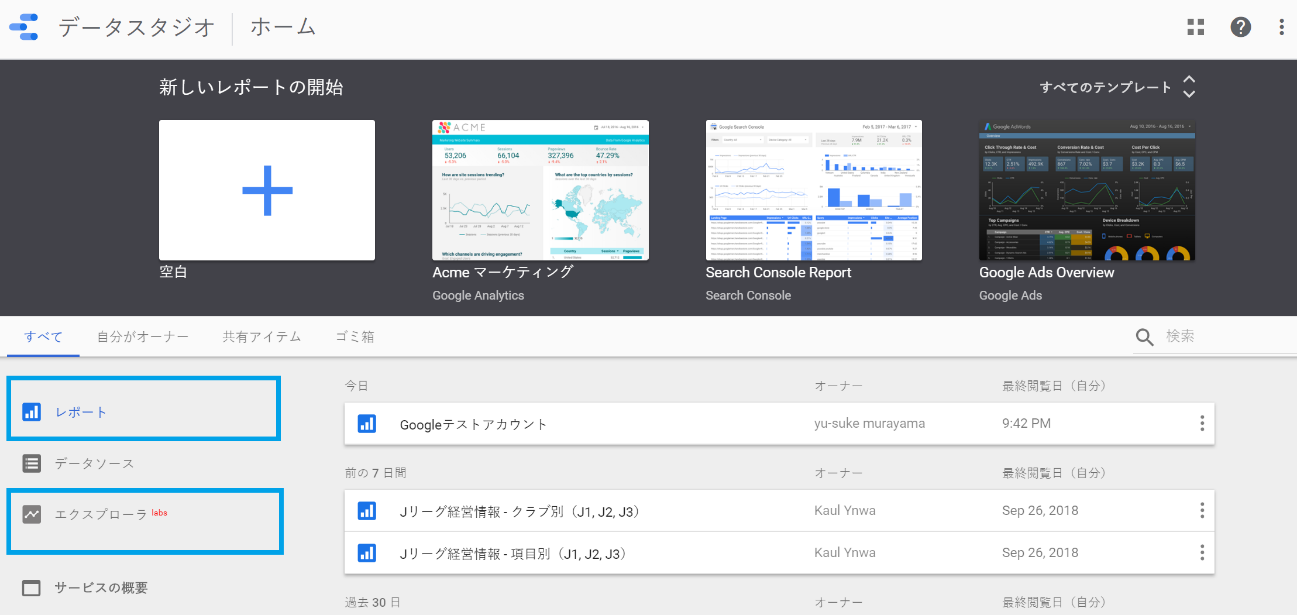Switch to the 自分がオーナー tab
1297x615 pixels.
click(x=143, y=337)
